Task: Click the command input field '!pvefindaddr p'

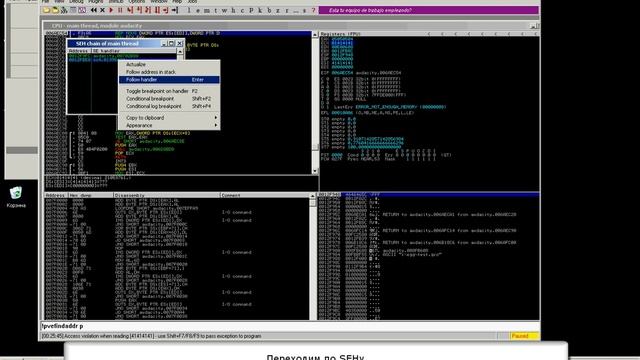Action: pos(290,326)
